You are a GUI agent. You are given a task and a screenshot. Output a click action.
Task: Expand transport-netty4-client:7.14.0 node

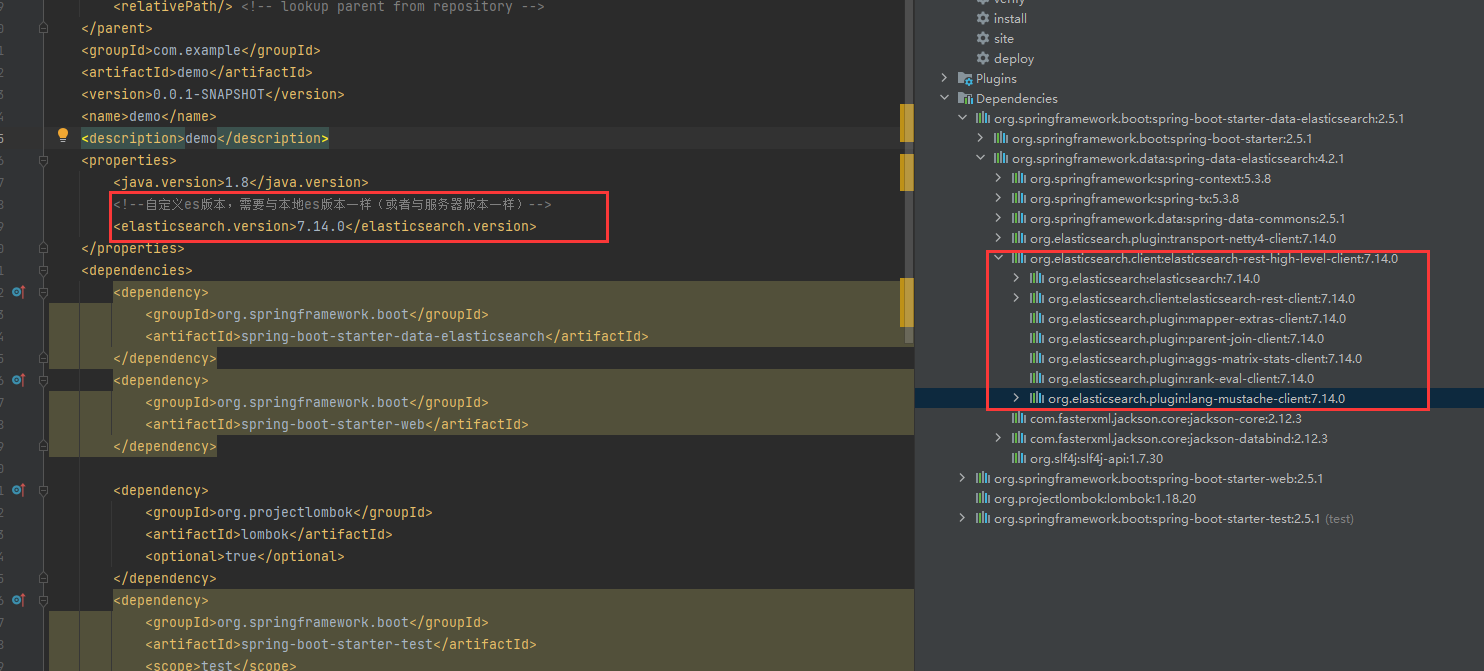998,238
